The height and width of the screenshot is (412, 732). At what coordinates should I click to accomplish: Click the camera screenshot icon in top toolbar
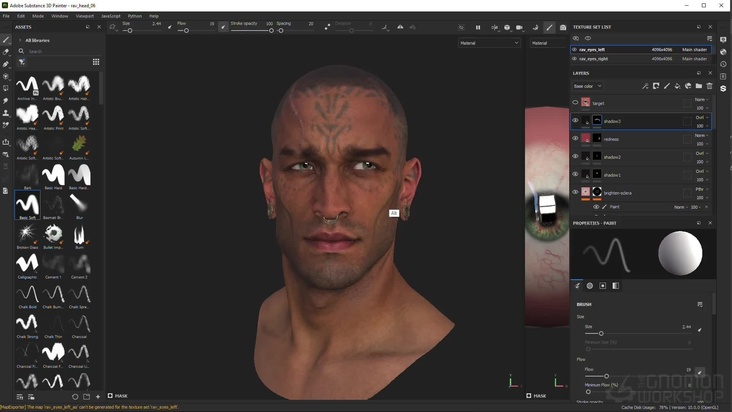563,28
